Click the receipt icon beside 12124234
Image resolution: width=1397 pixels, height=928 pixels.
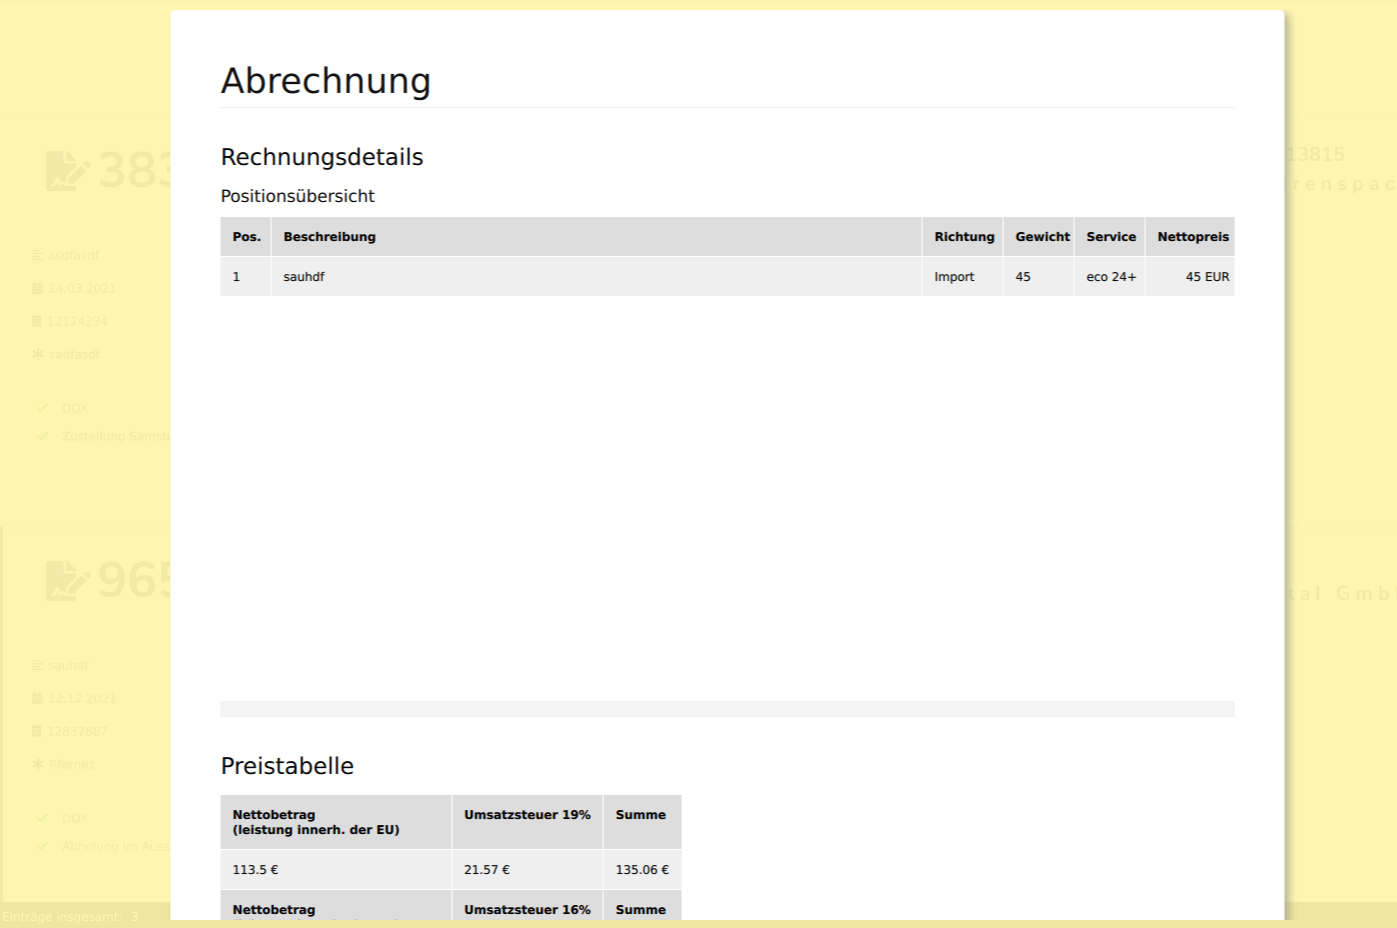tap(38, 321)
